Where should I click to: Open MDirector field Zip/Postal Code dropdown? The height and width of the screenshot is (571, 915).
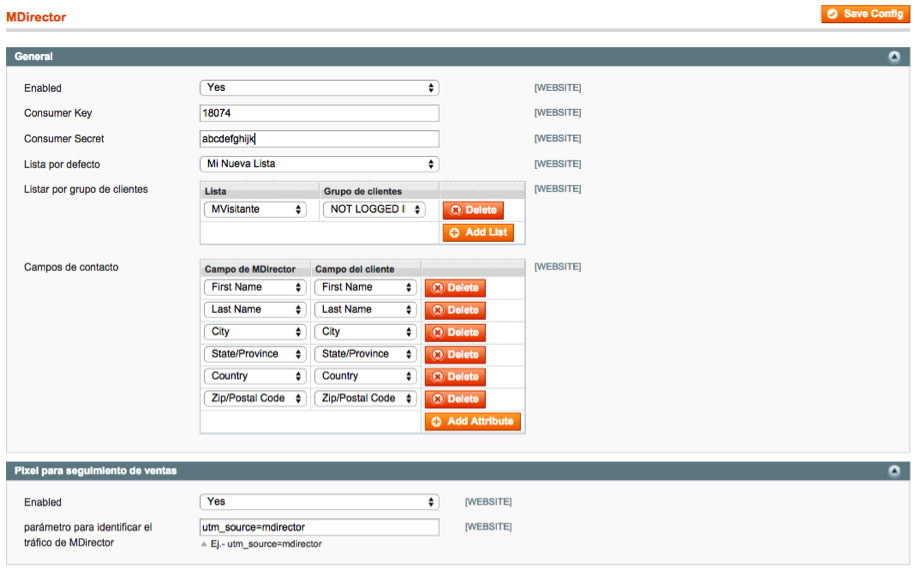(x=255, y=398)
